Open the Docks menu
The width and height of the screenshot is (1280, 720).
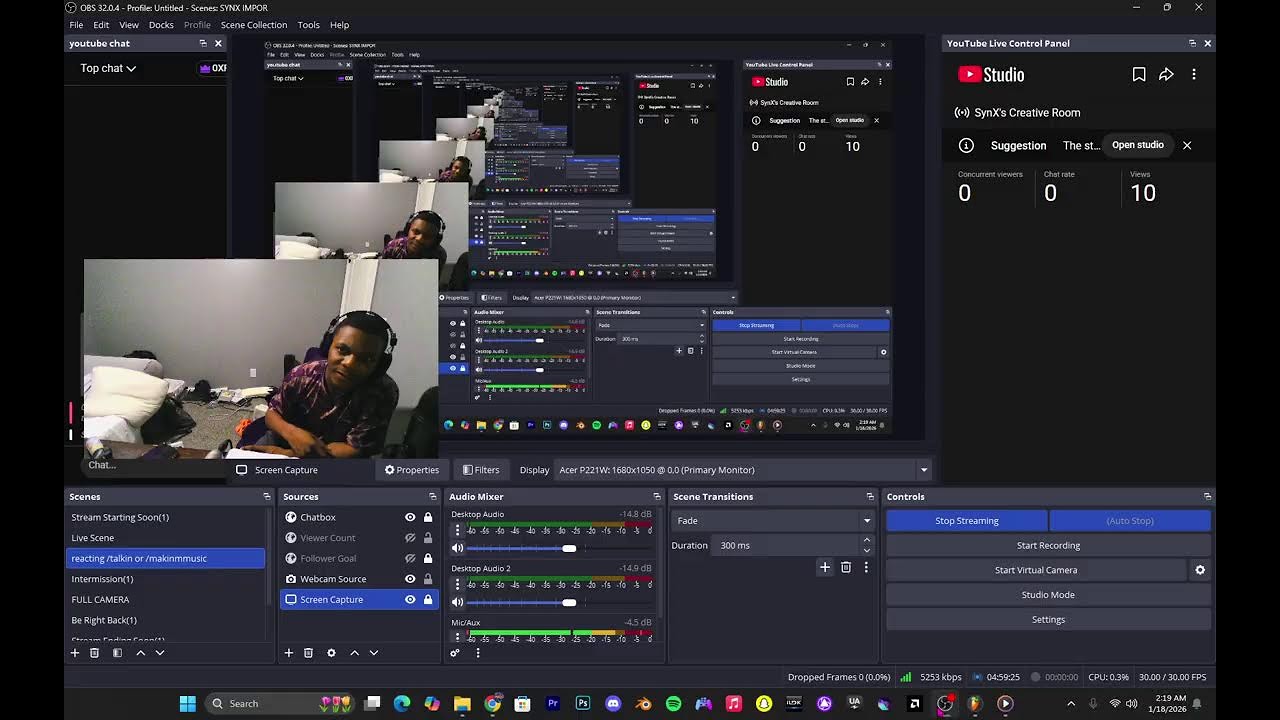click(x=161, y=25)
